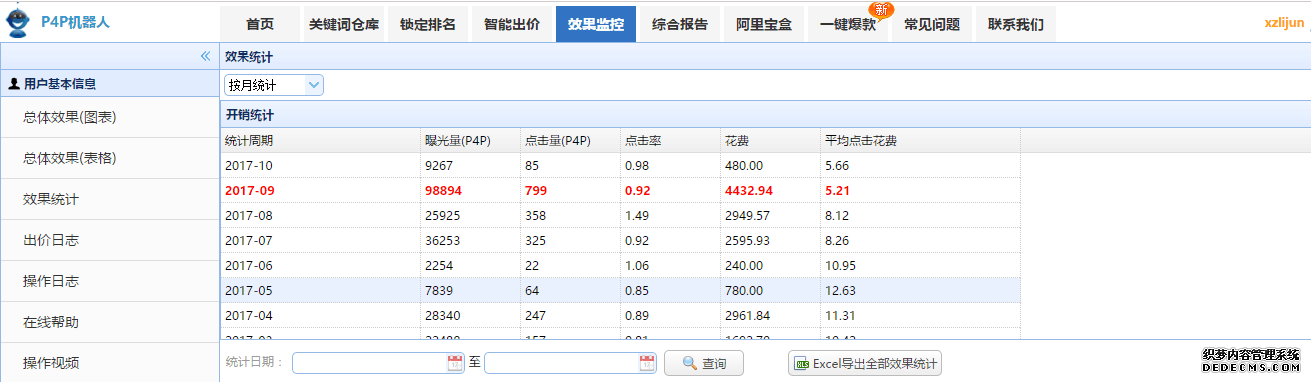This screenshot has height=382, width=1311.
Task: Go to the 首页 tab
Action: tap(260, 24)
